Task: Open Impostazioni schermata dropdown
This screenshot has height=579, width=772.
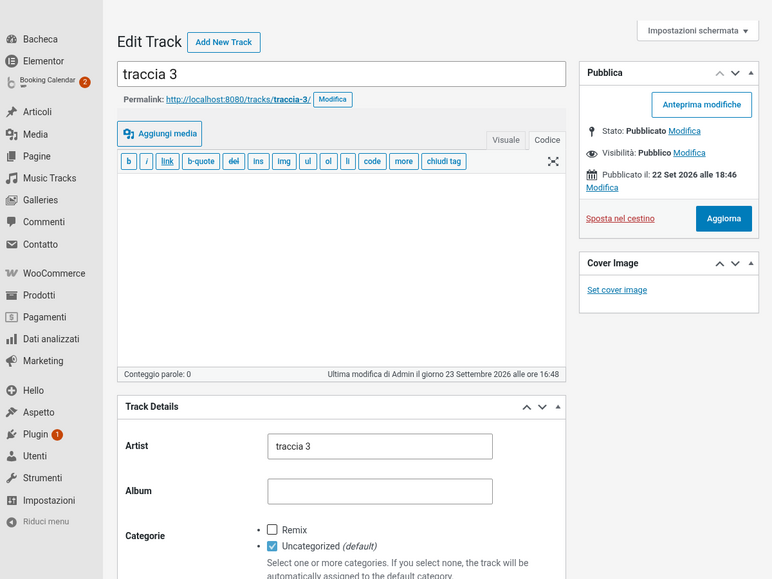Action: pos(698,31)
